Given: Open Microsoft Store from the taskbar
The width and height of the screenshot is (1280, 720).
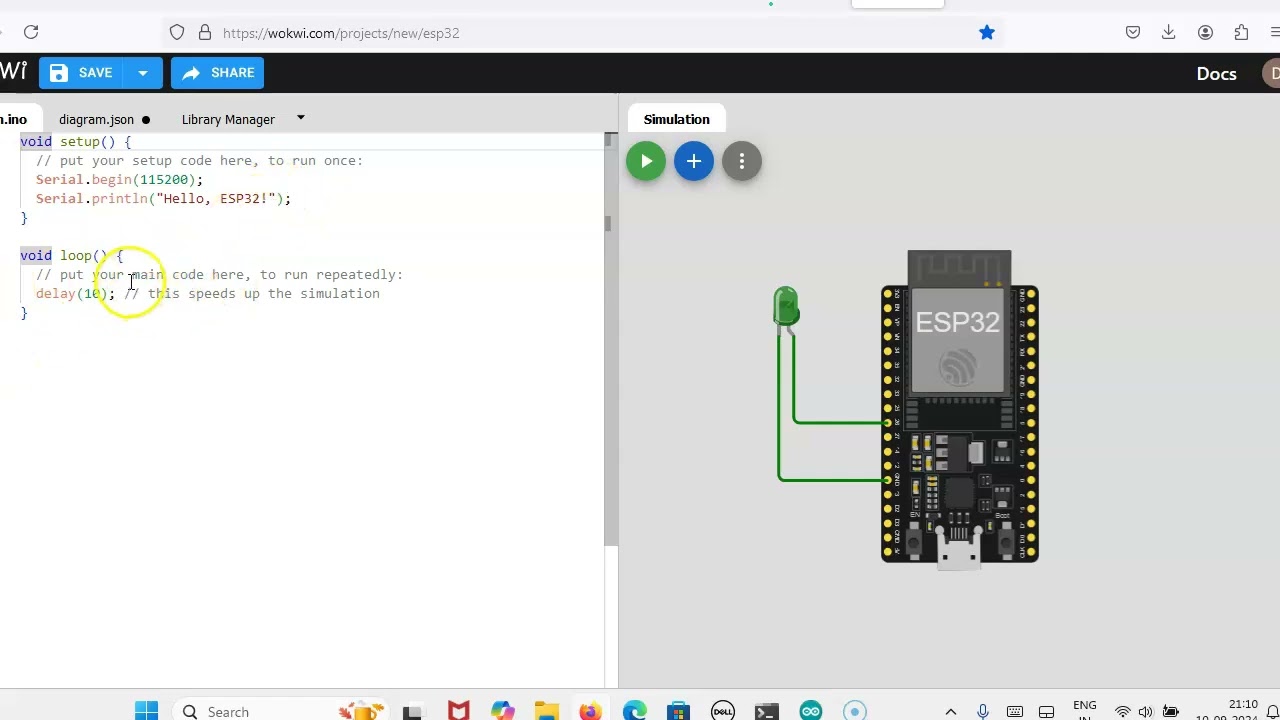Looking at the screenshot, I should point(678,711).
